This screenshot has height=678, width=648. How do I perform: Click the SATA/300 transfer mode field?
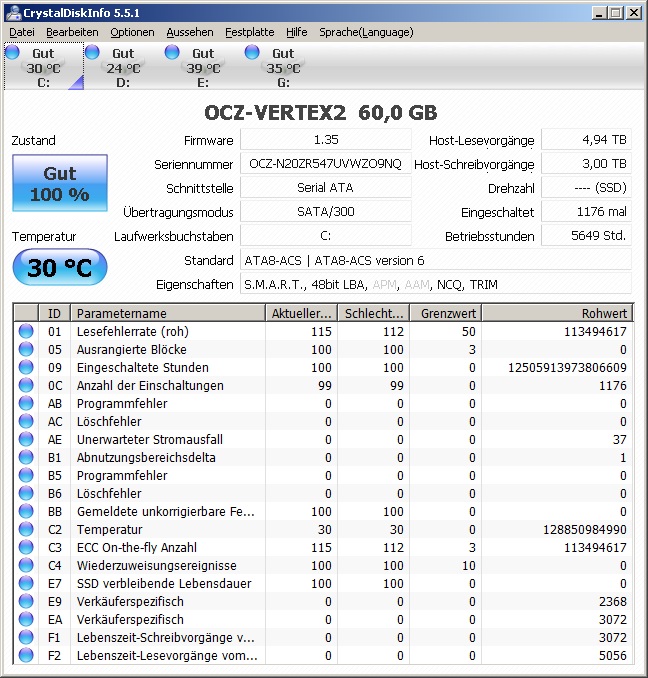click(x=326, y=212)
